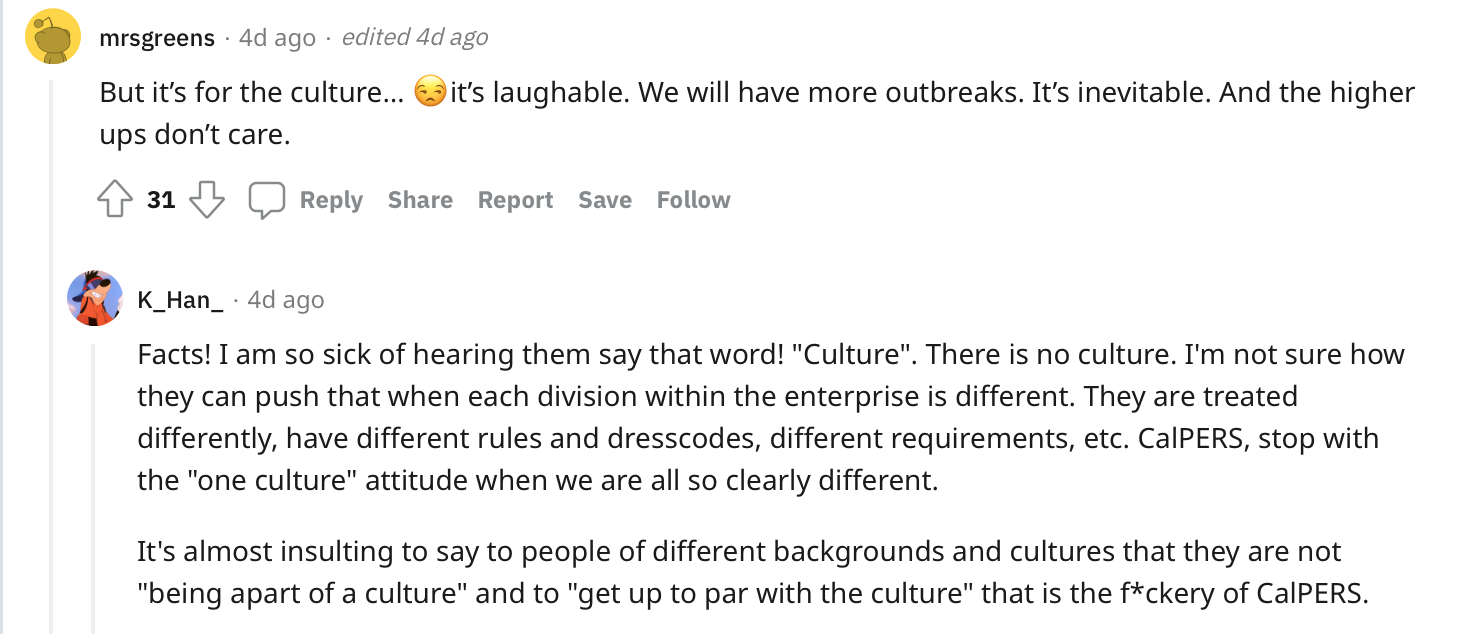This screenshot has height=634, width=1466.
Task: Follow the mrsgreens comment thread
Action: [693, 200]
